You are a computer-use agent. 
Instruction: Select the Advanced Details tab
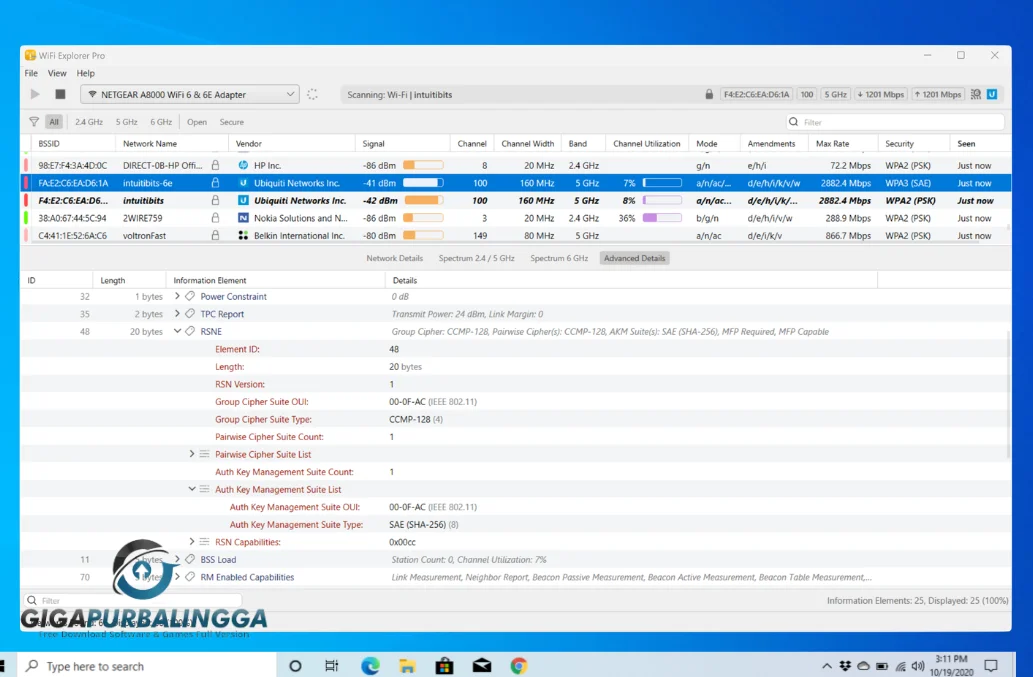634,258
